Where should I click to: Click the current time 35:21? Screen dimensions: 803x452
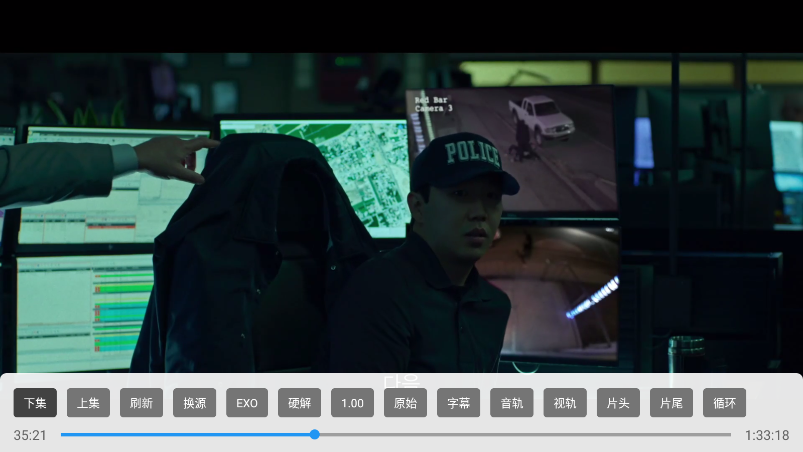[30, 435]
